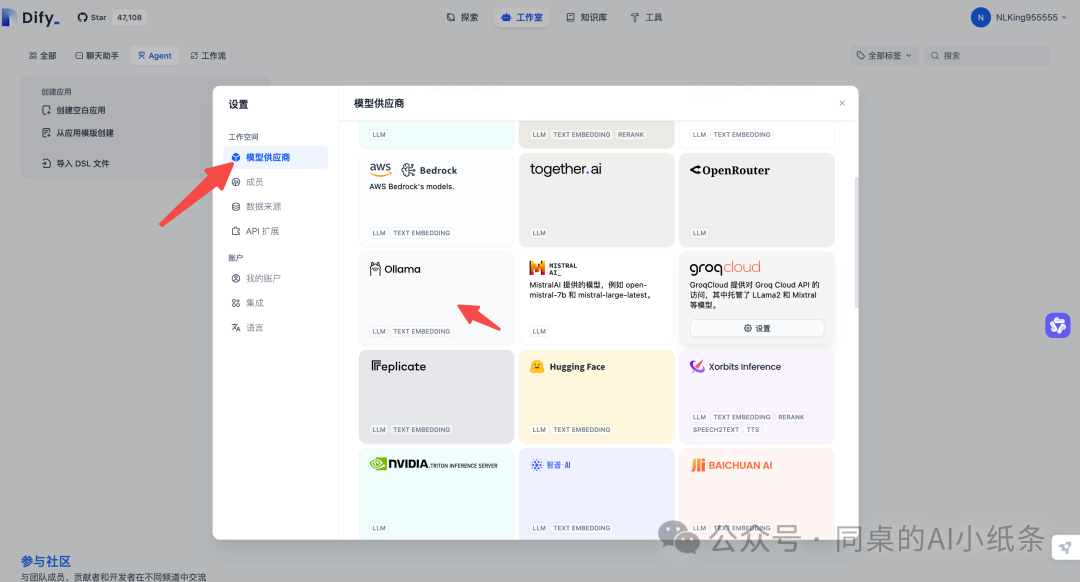This screenshot has height=582, width=1080.
Task: Select the BAICHUAN AI provider card
Action: click(x=757, y=494)
